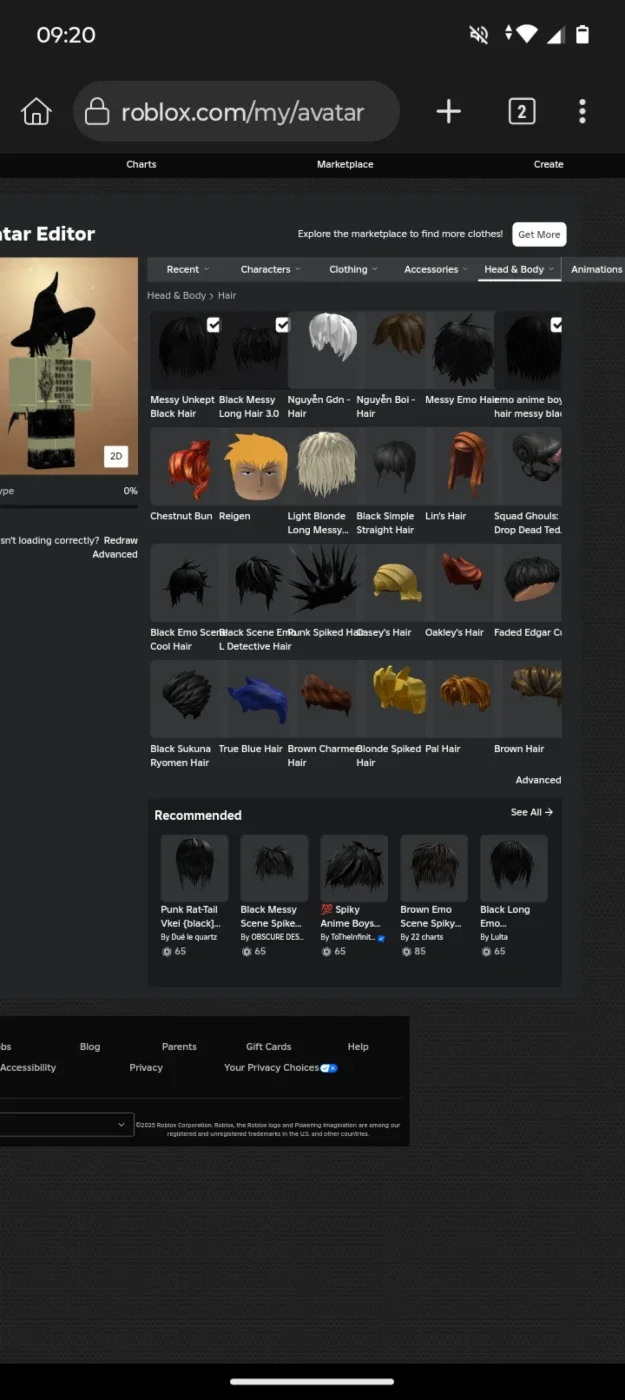
Task: Equip Squad Ghouls Drop Dead Tedd hair
Action: tap(528, 466)
